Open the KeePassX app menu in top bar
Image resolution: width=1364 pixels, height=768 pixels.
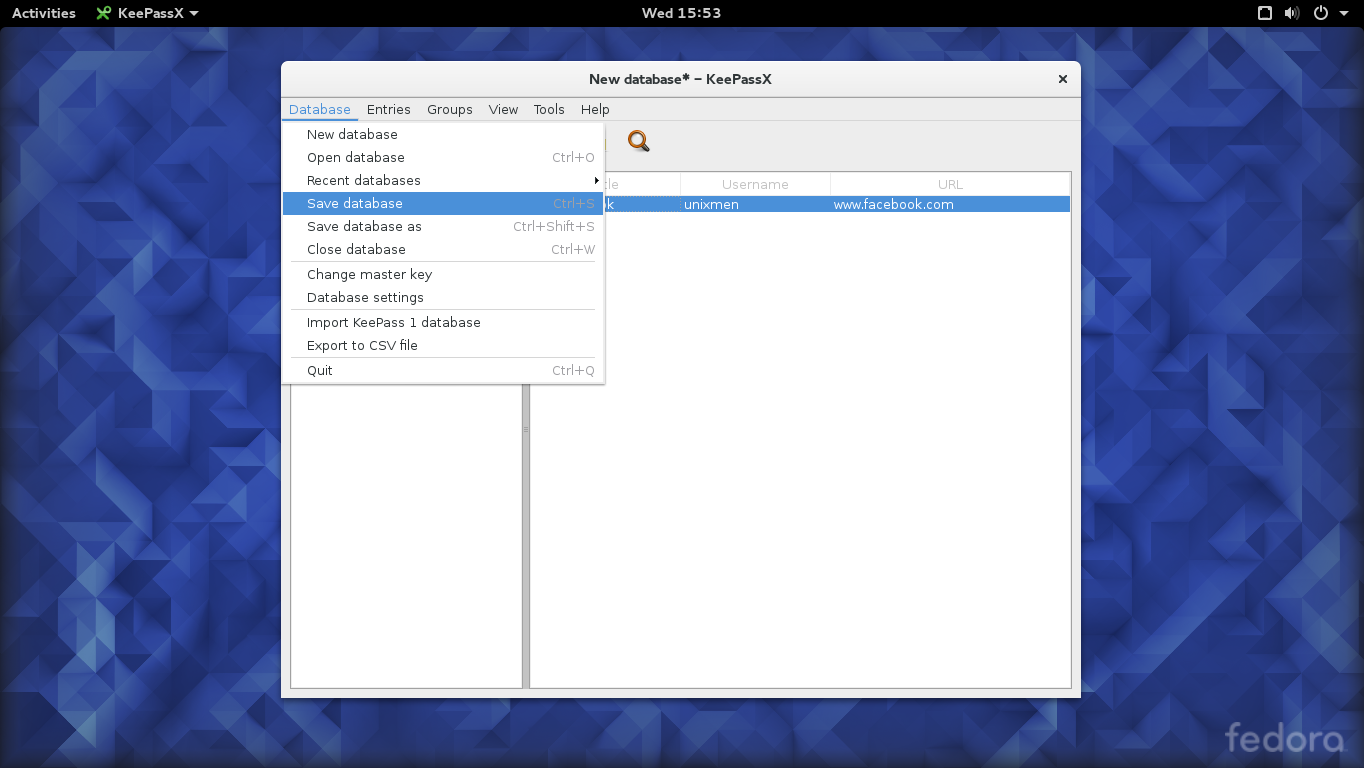[x=148, y=13]
